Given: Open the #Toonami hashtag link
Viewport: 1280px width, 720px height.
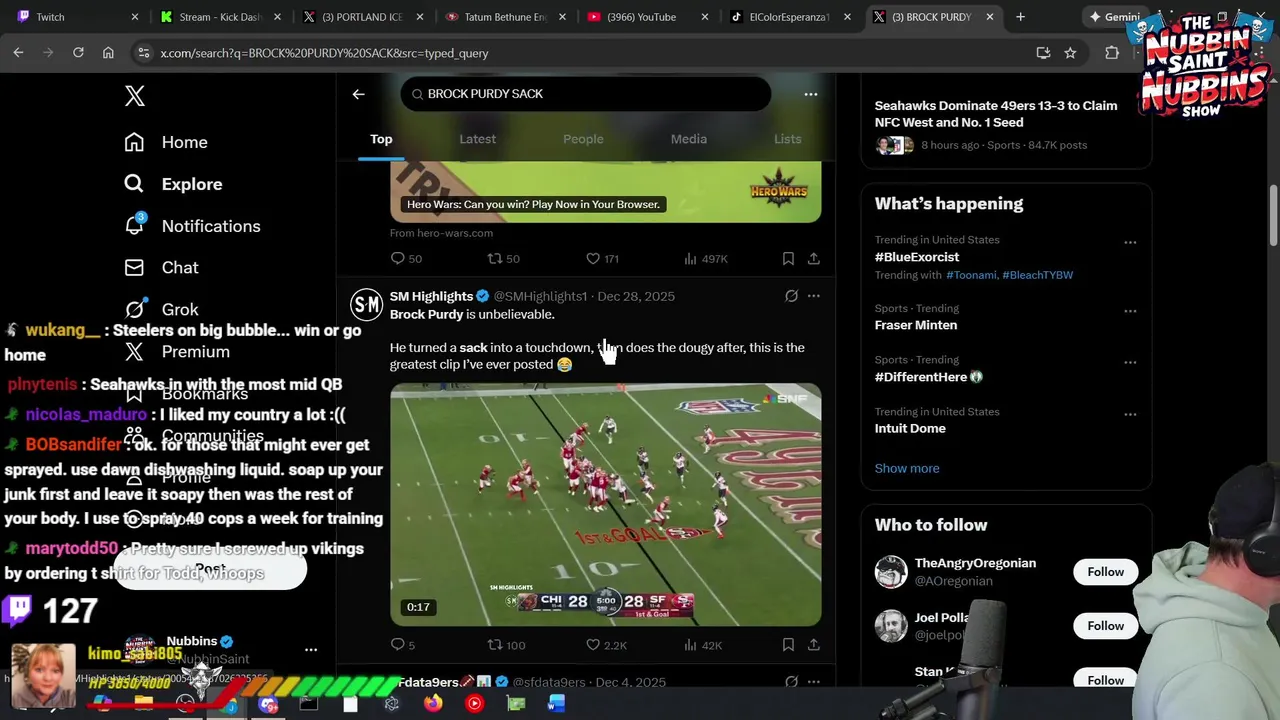Looking at the screenshot, I should point(971,275).
